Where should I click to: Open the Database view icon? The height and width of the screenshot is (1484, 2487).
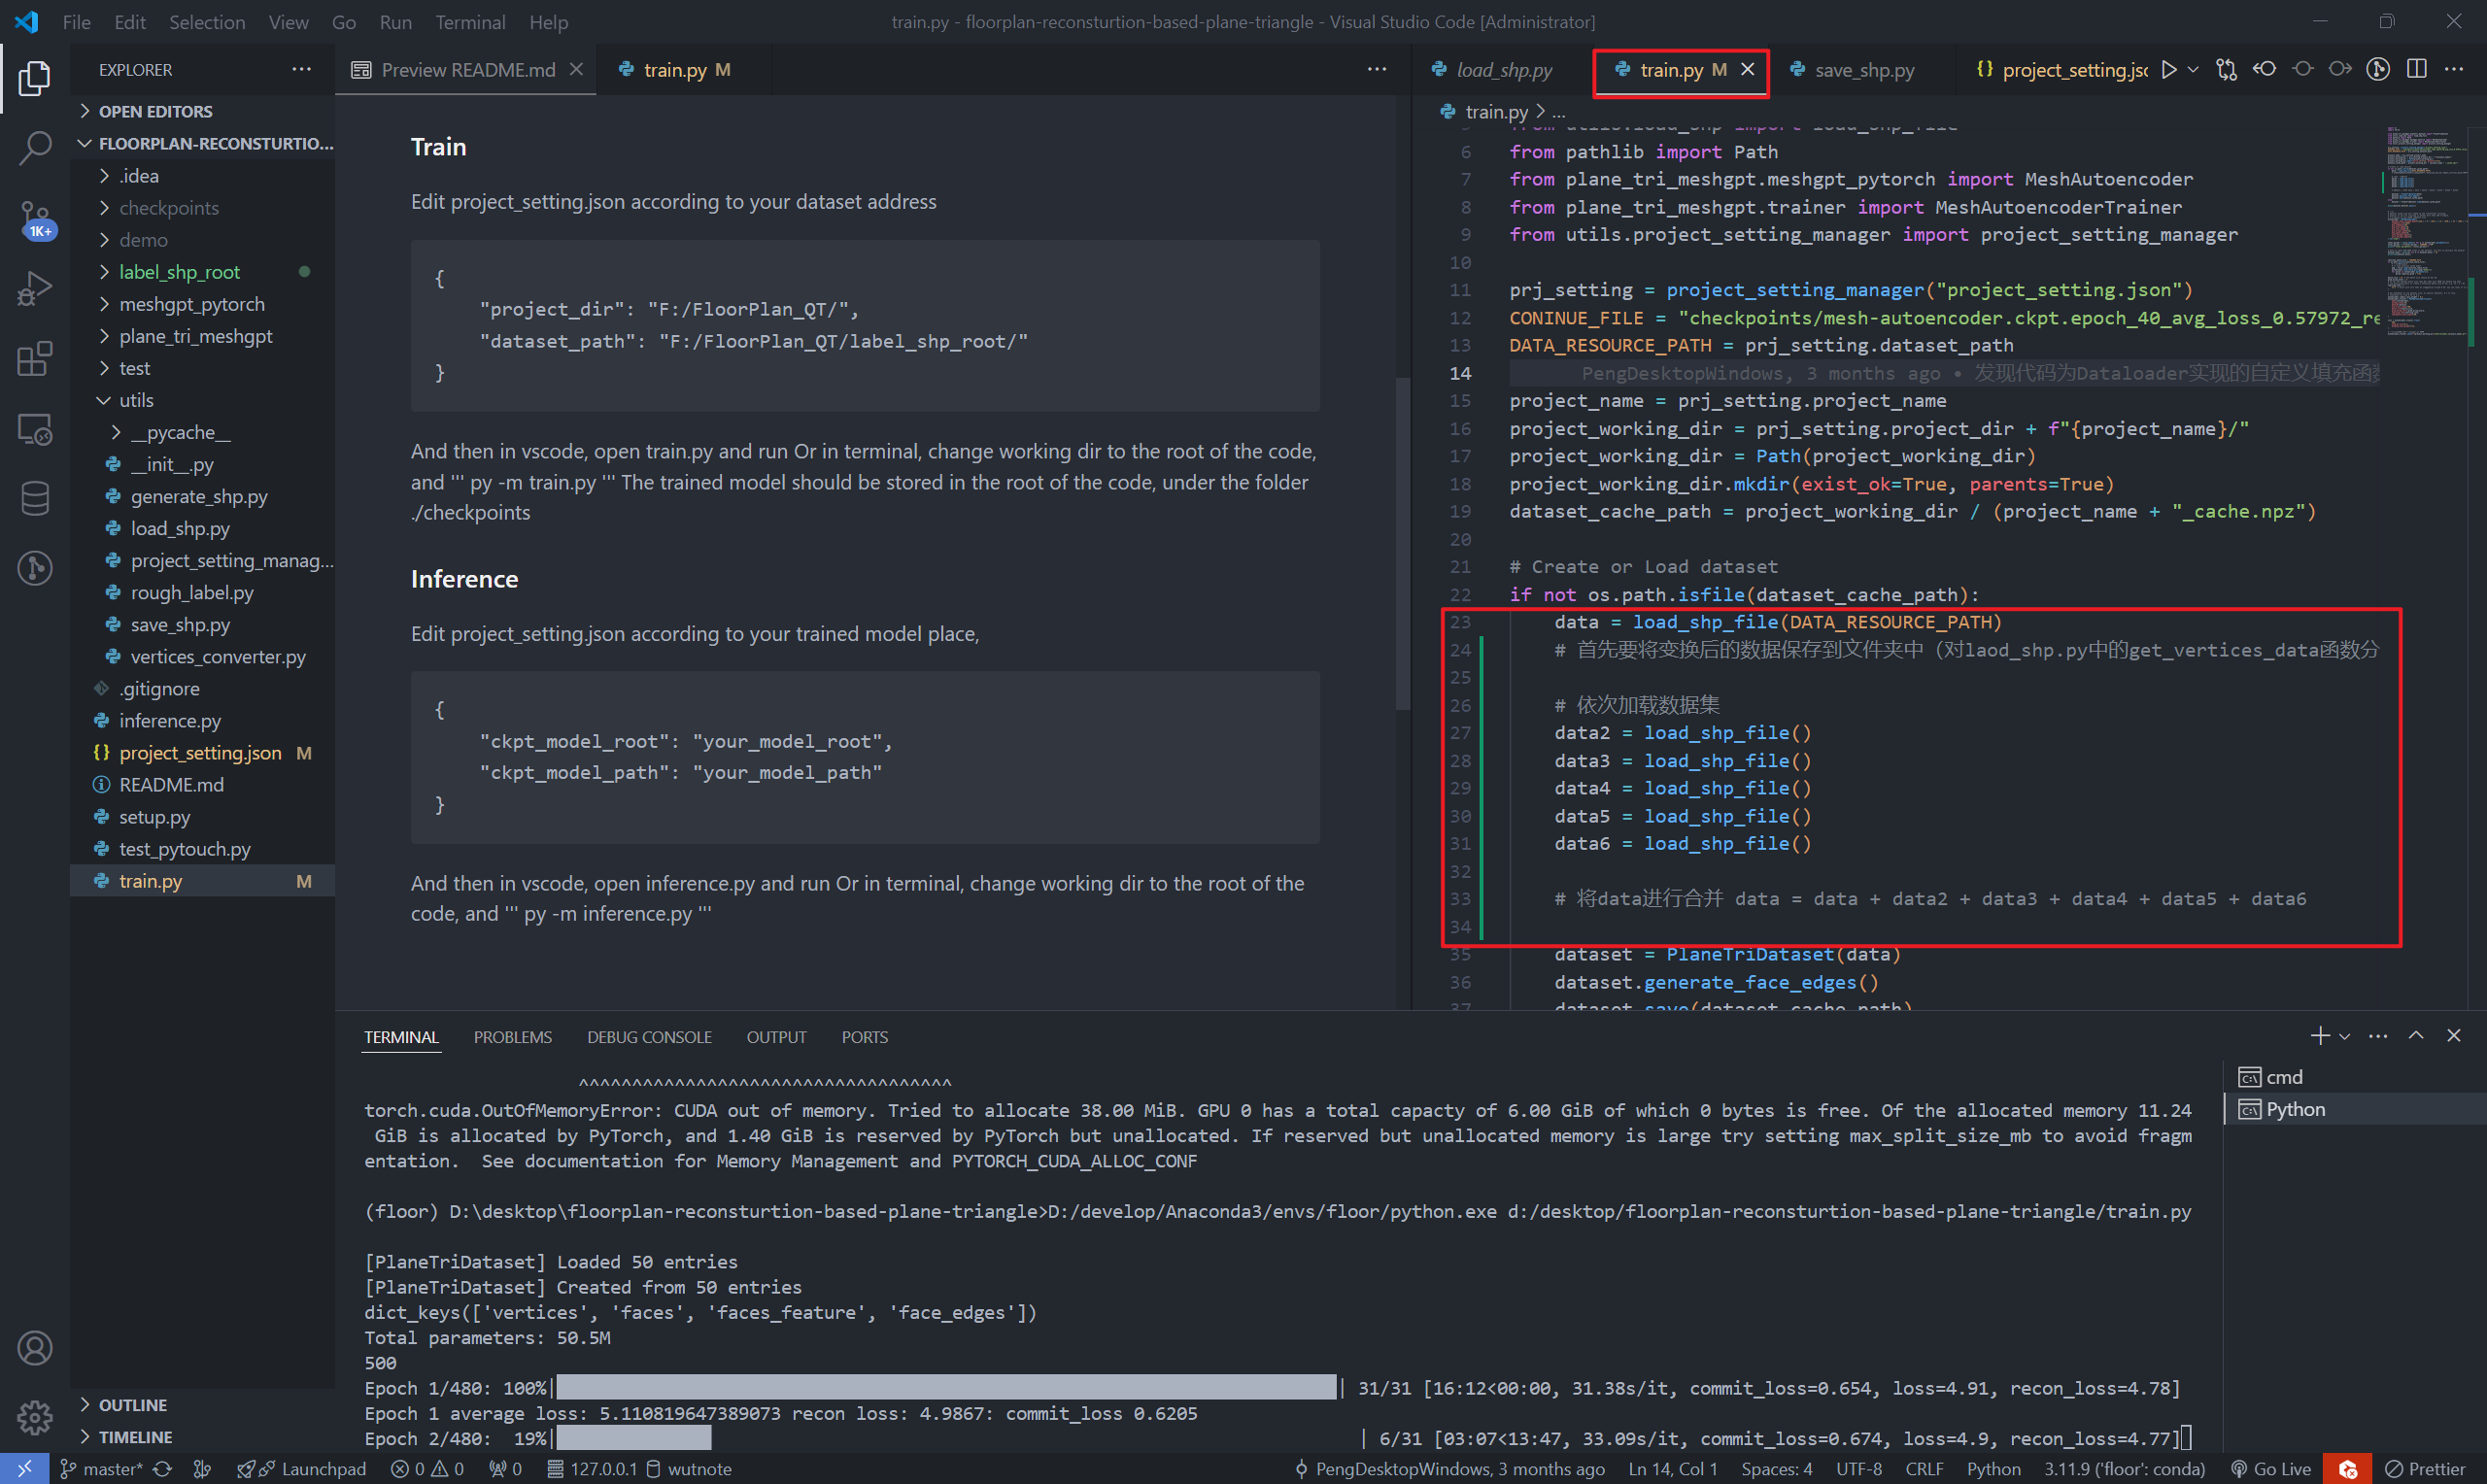tap(34, 498)
